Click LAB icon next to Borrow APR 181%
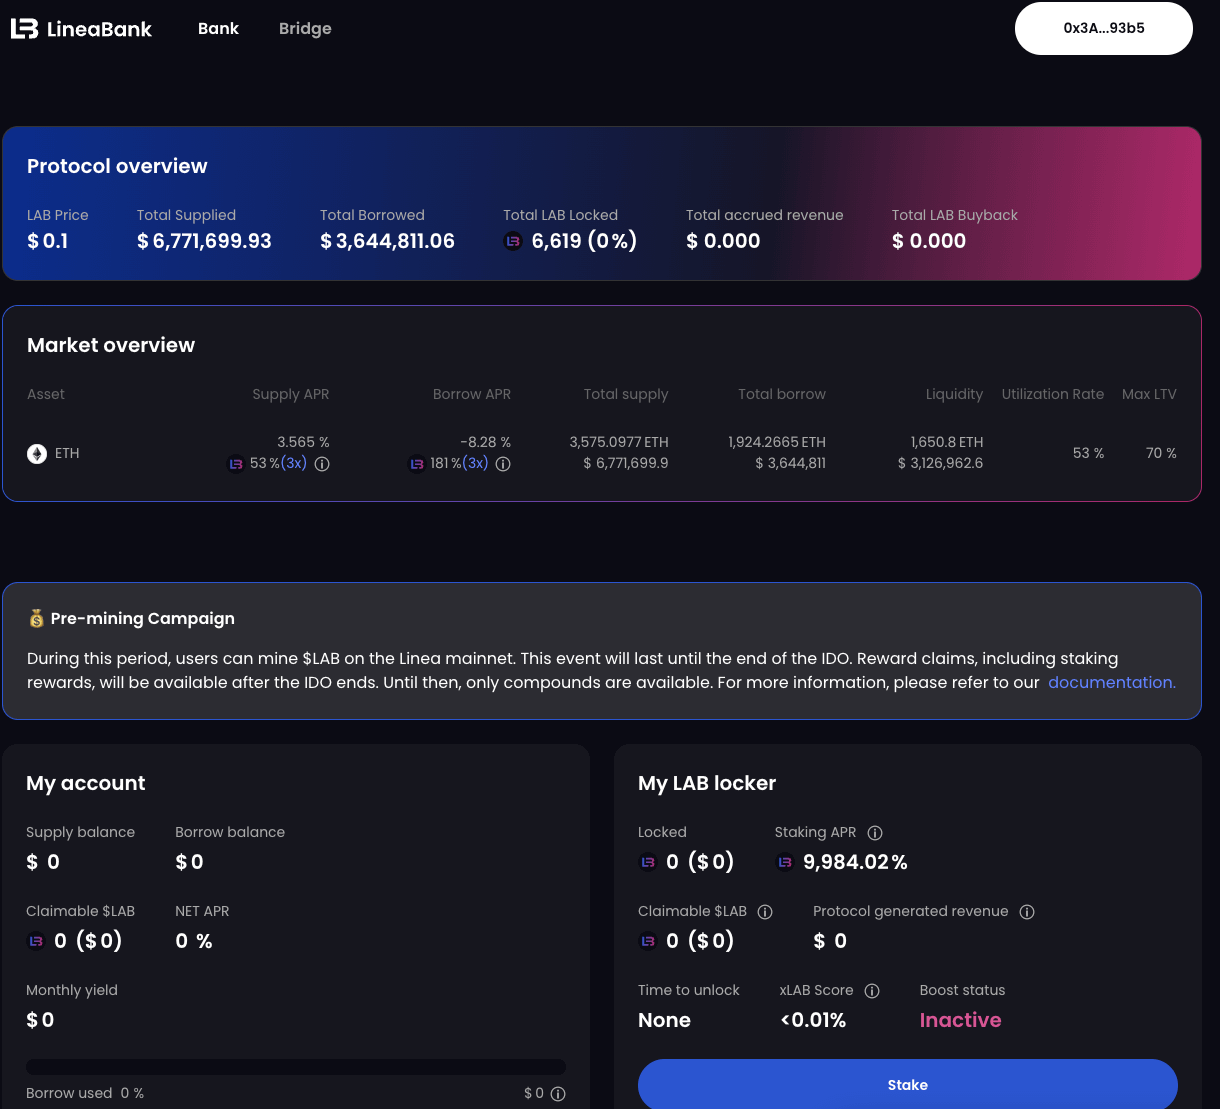 coord(417,464)
